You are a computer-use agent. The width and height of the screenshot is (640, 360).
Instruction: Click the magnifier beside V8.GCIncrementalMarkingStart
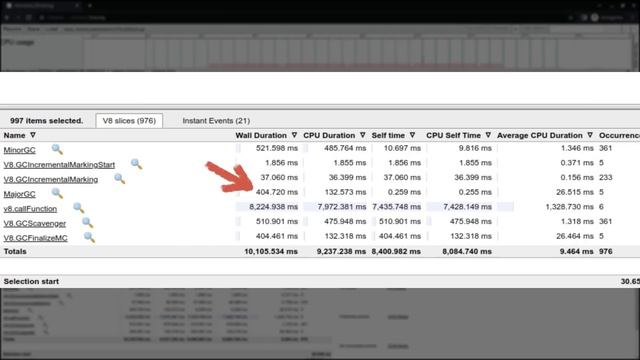point(136,164)
